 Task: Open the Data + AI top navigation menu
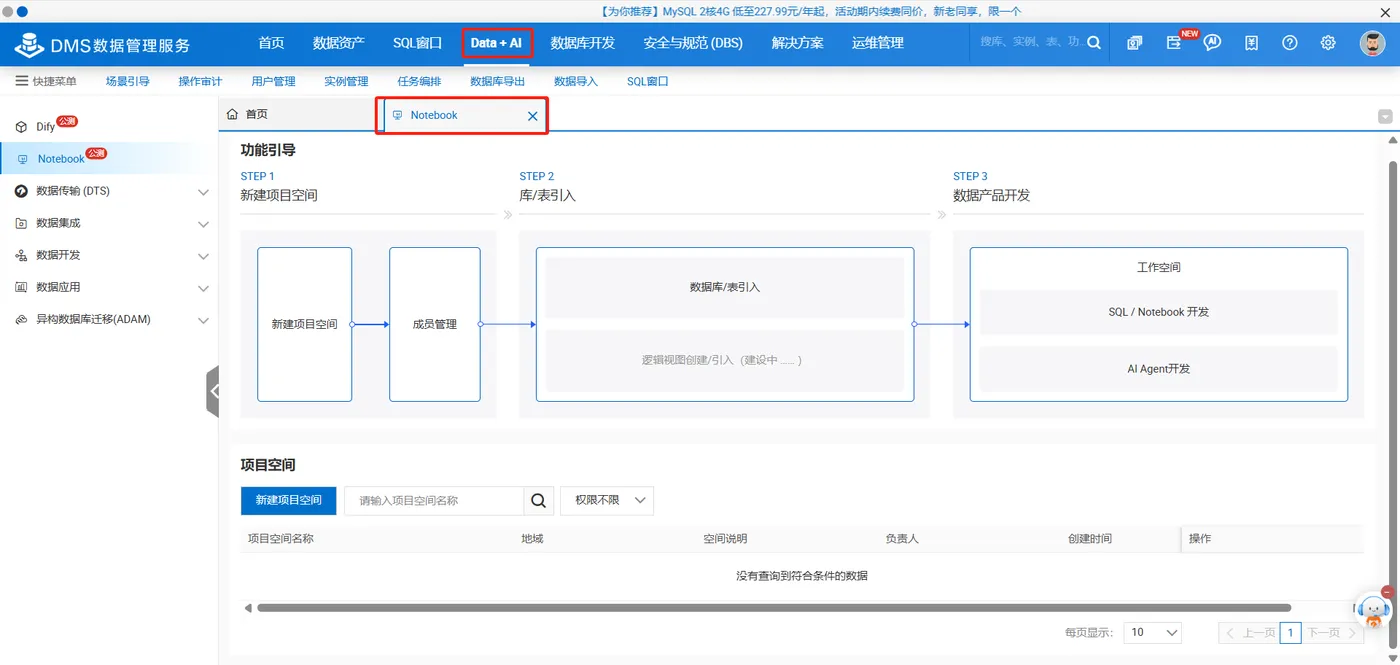497,43
